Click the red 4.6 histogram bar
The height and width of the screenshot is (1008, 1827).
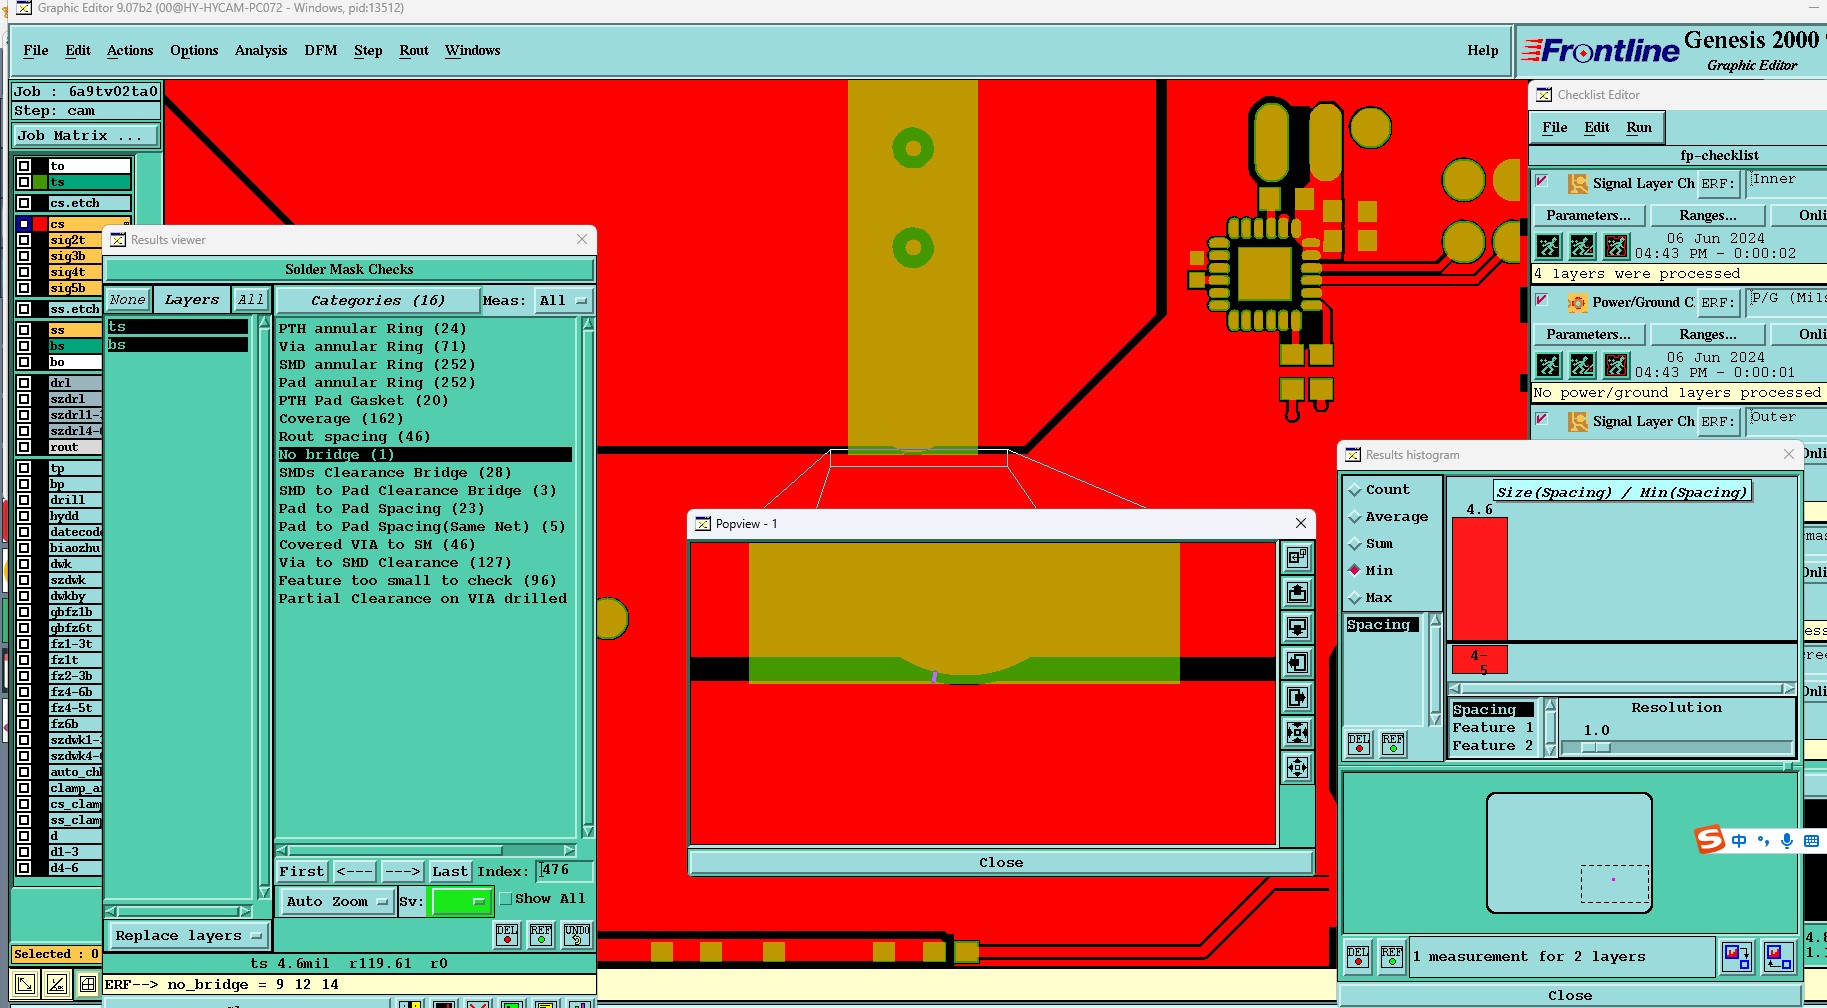click(1479, 579)
